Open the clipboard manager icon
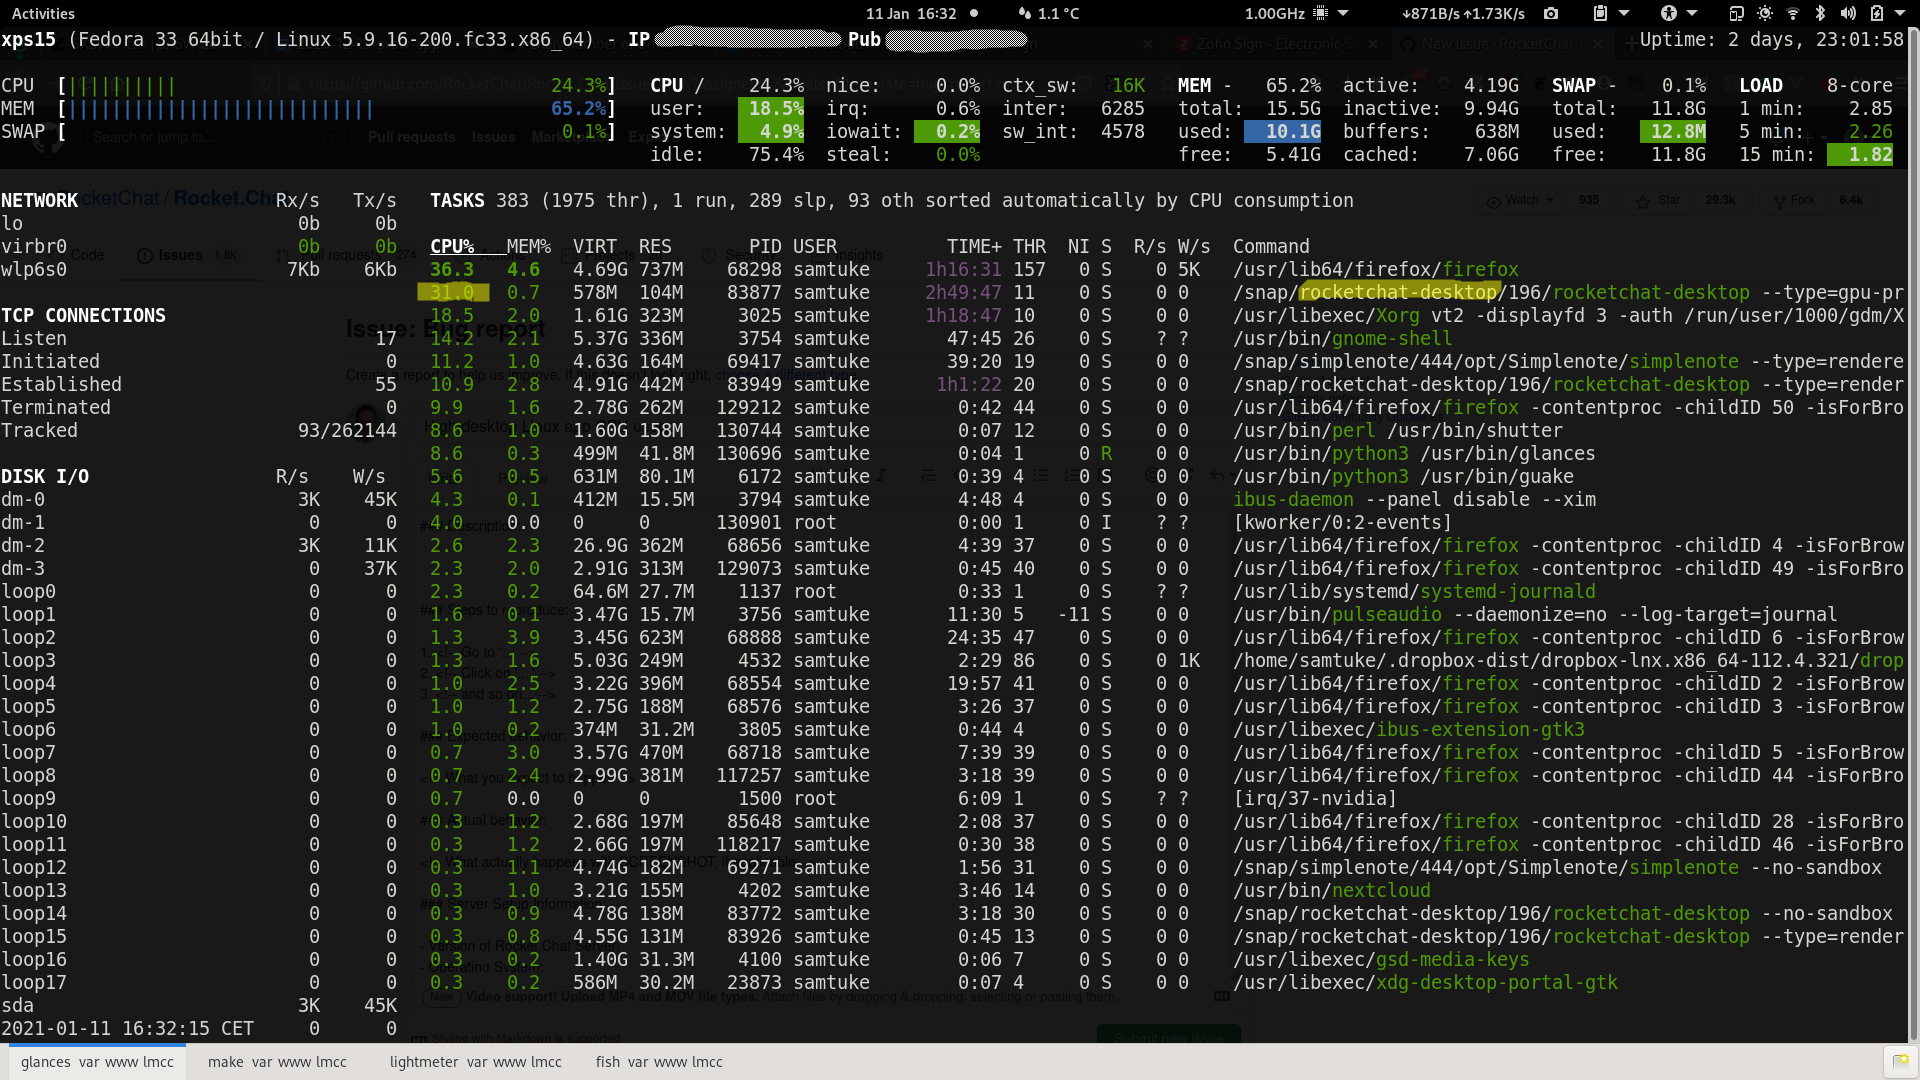The image size is (1920, 1080). [1600, 13]
